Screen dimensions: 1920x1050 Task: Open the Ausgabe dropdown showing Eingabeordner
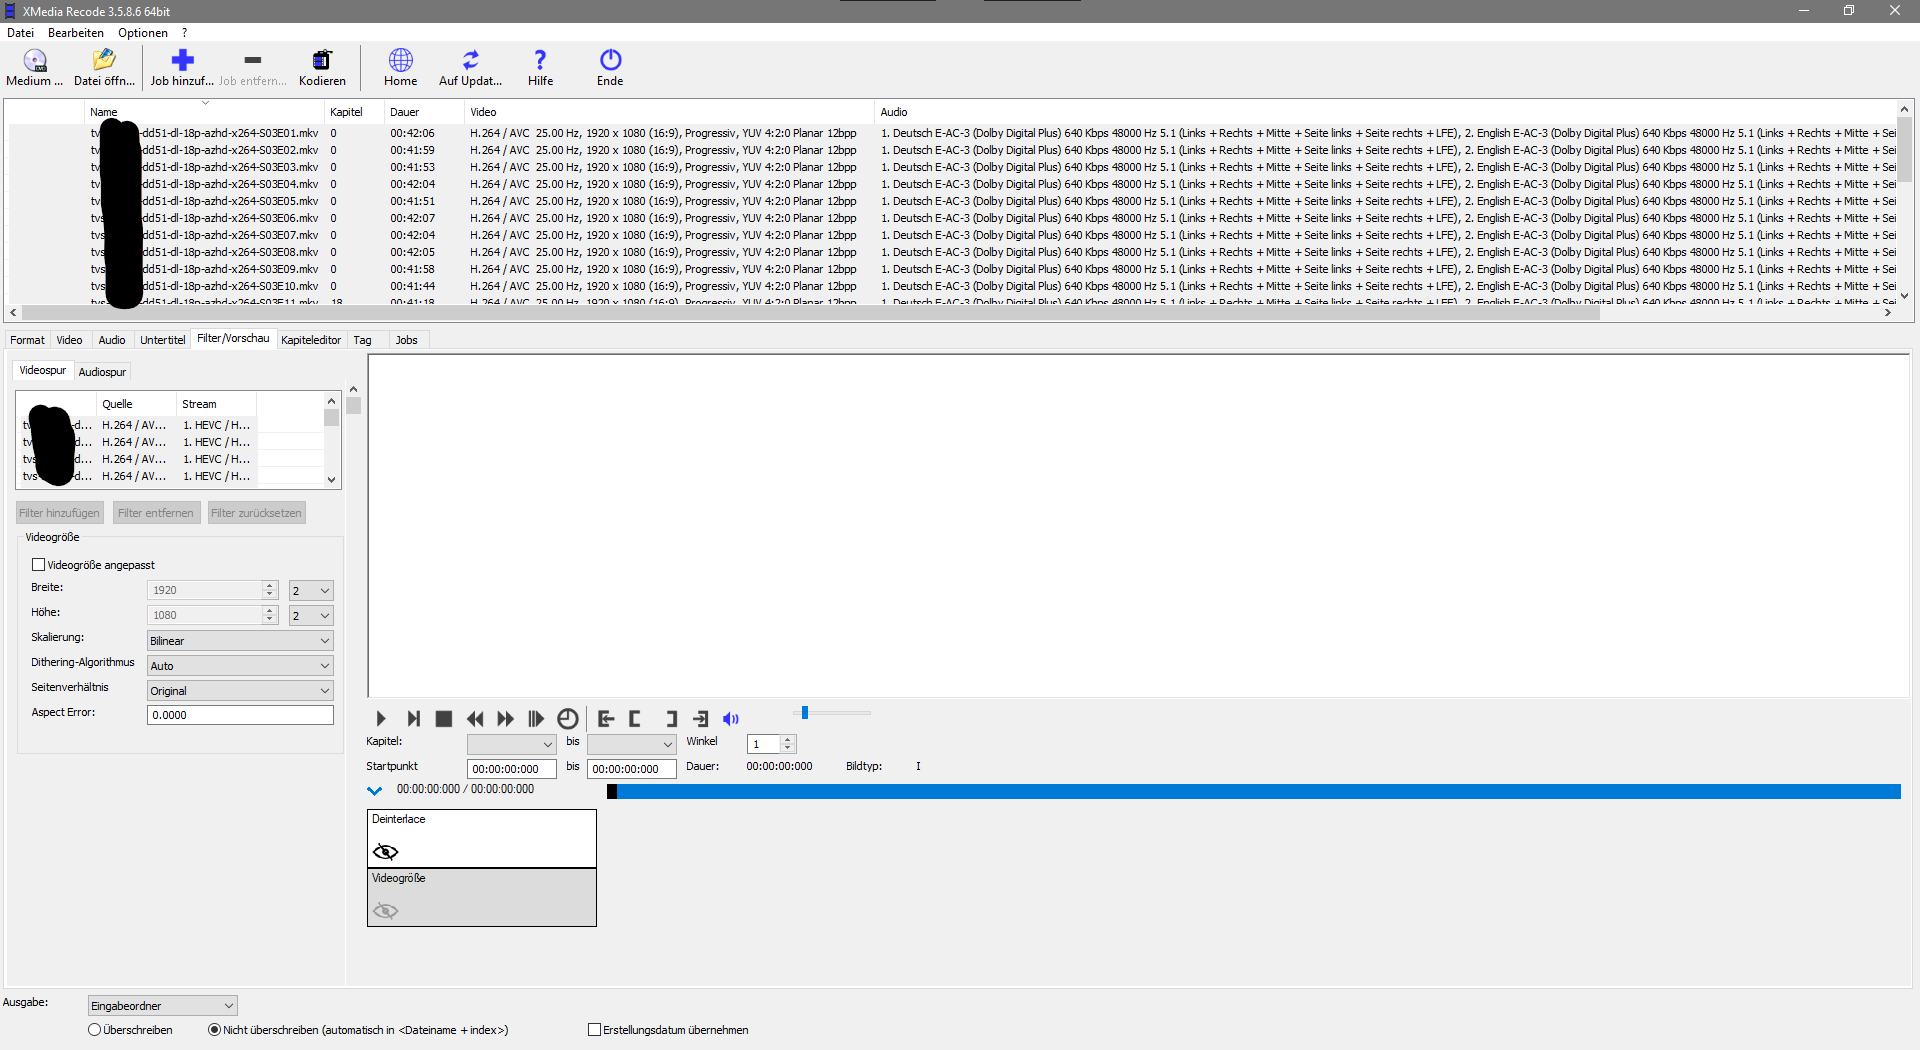coord(161,1005)
